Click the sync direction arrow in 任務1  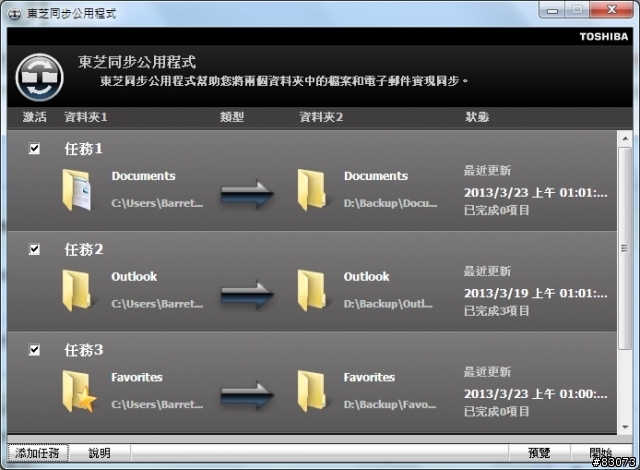click(x=247, y=194)
